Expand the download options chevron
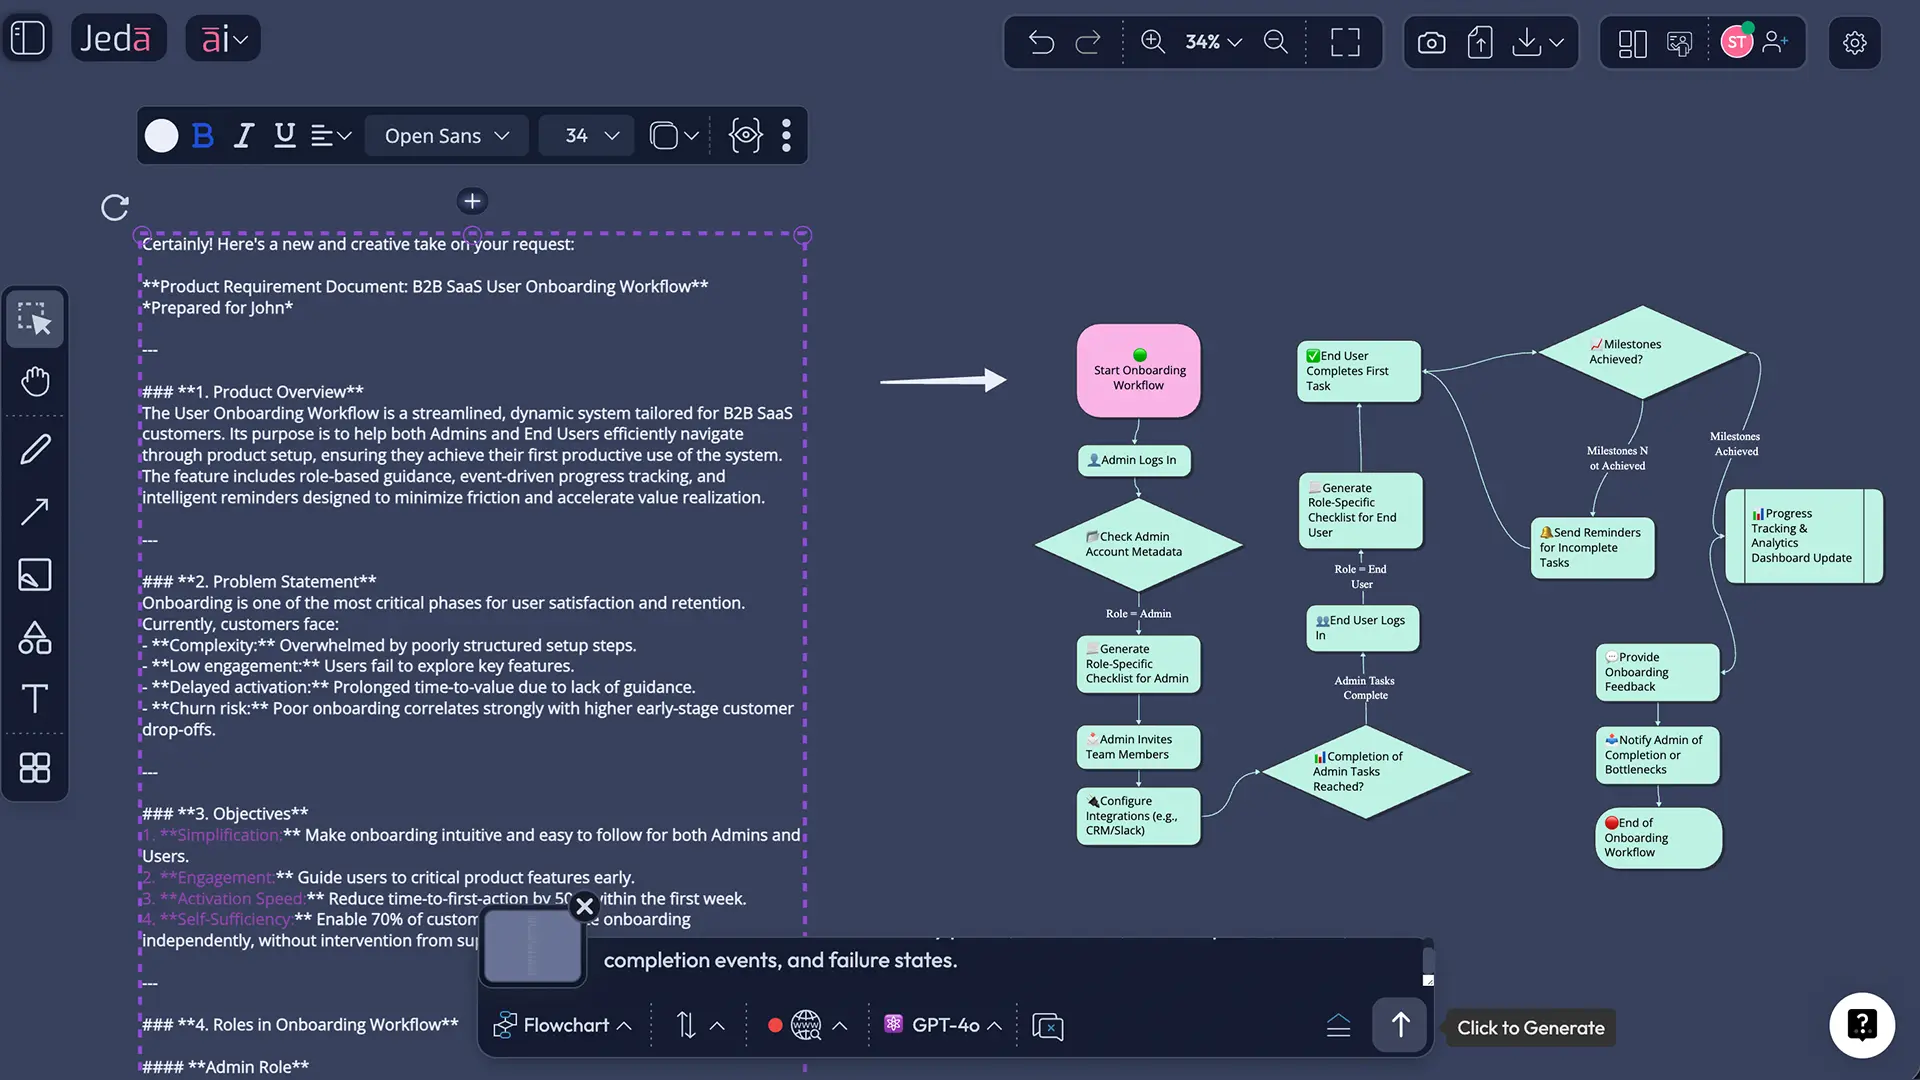 [1556, 43]
